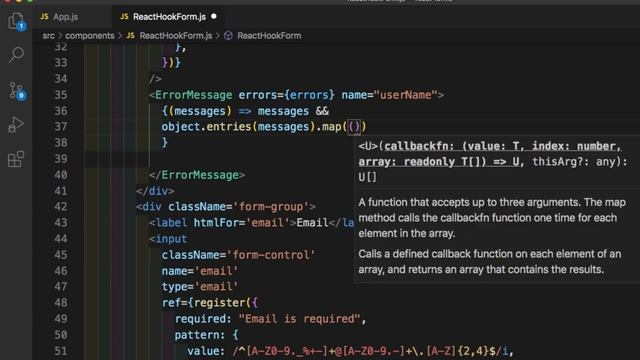Click name='email' on line 46
Screen dimensions: 640x360
(200, 271)
